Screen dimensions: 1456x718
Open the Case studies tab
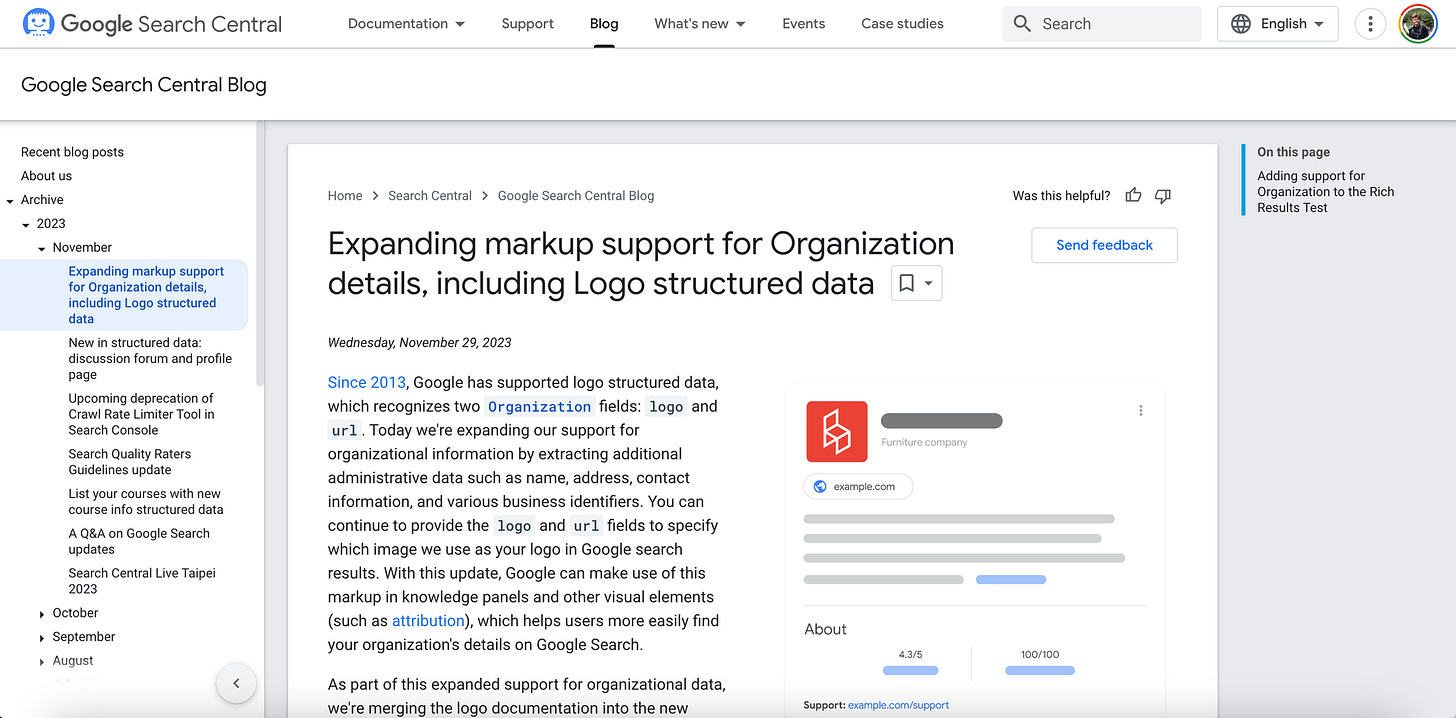point(902,24)
